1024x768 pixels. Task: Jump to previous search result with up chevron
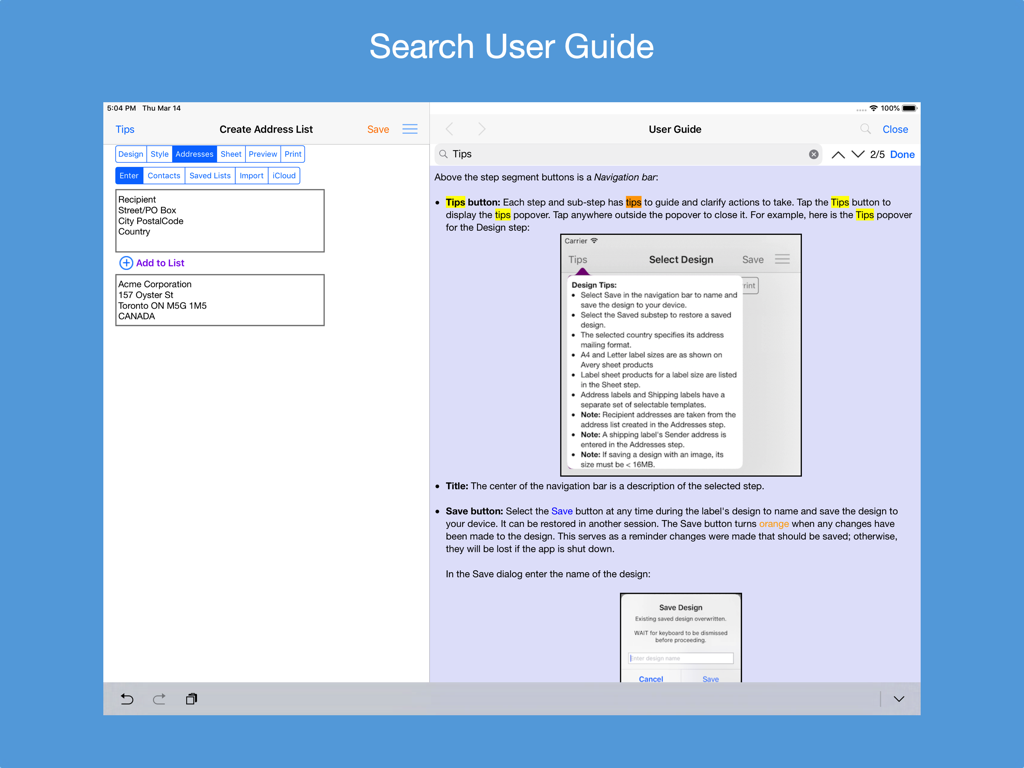coord(837,155)
